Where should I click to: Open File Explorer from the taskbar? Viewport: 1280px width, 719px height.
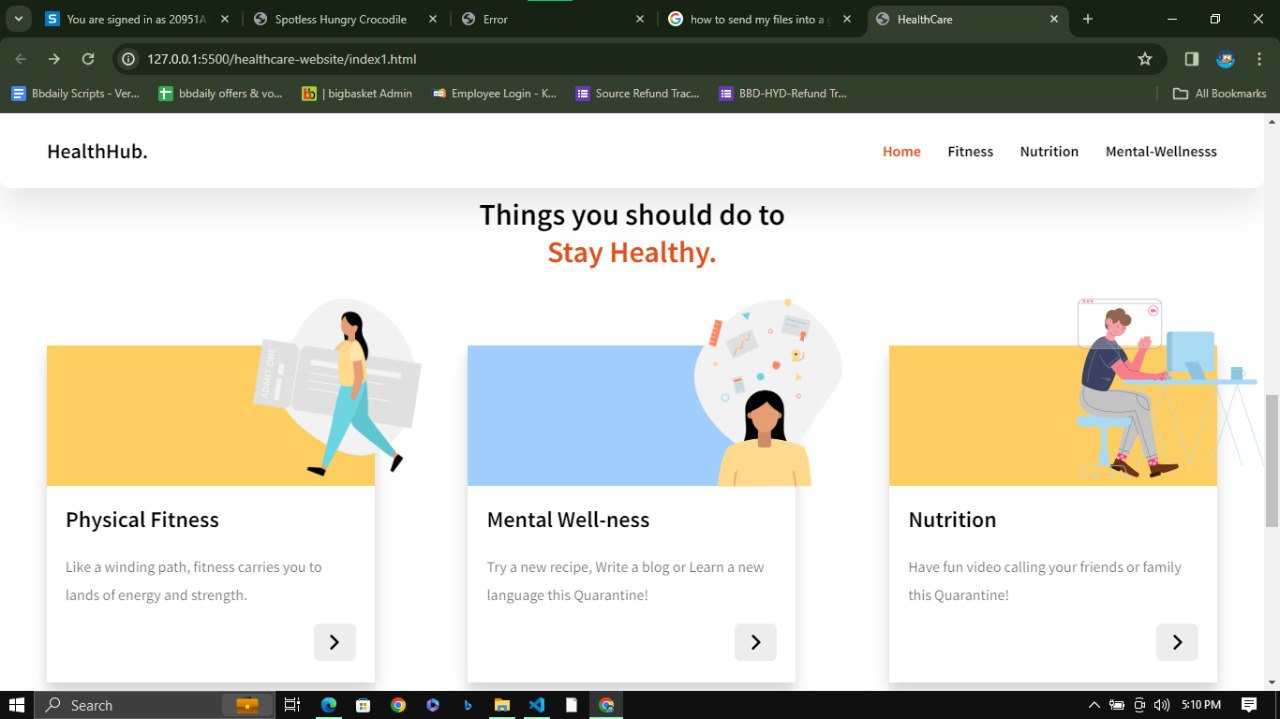(x=501, y=705)
